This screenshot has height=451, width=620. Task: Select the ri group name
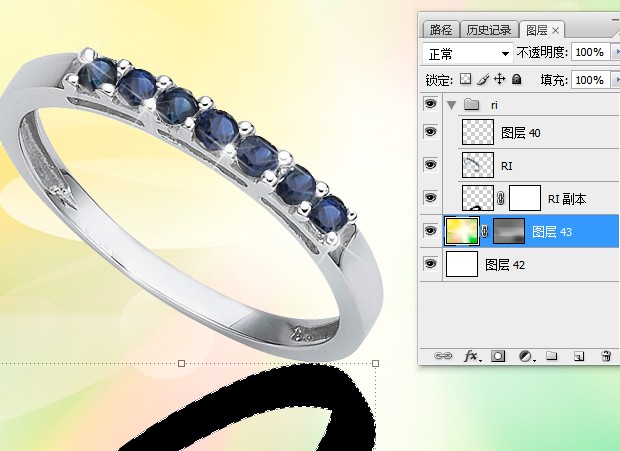click(494, 105)
